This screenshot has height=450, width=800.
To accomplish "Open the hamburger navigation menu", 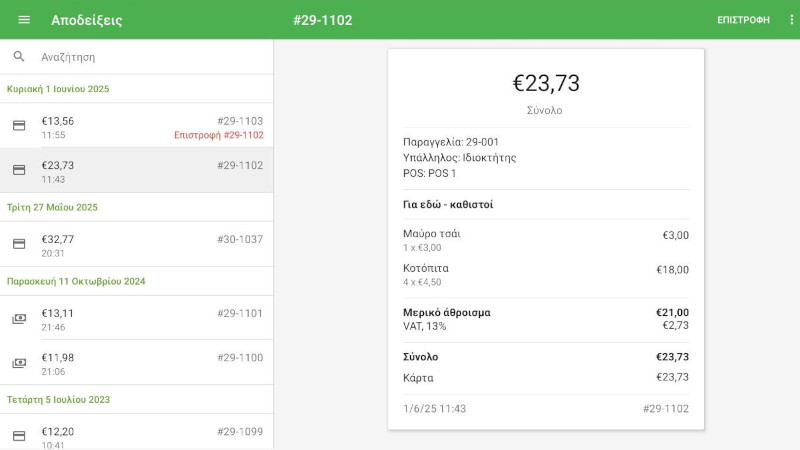I will 24,20.
